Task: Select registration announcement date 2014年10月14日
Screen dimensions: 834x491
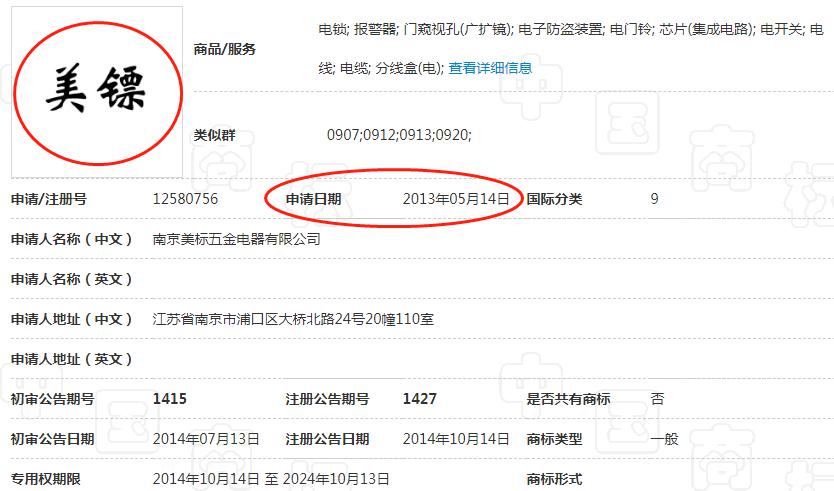Action: coord(456,439)
